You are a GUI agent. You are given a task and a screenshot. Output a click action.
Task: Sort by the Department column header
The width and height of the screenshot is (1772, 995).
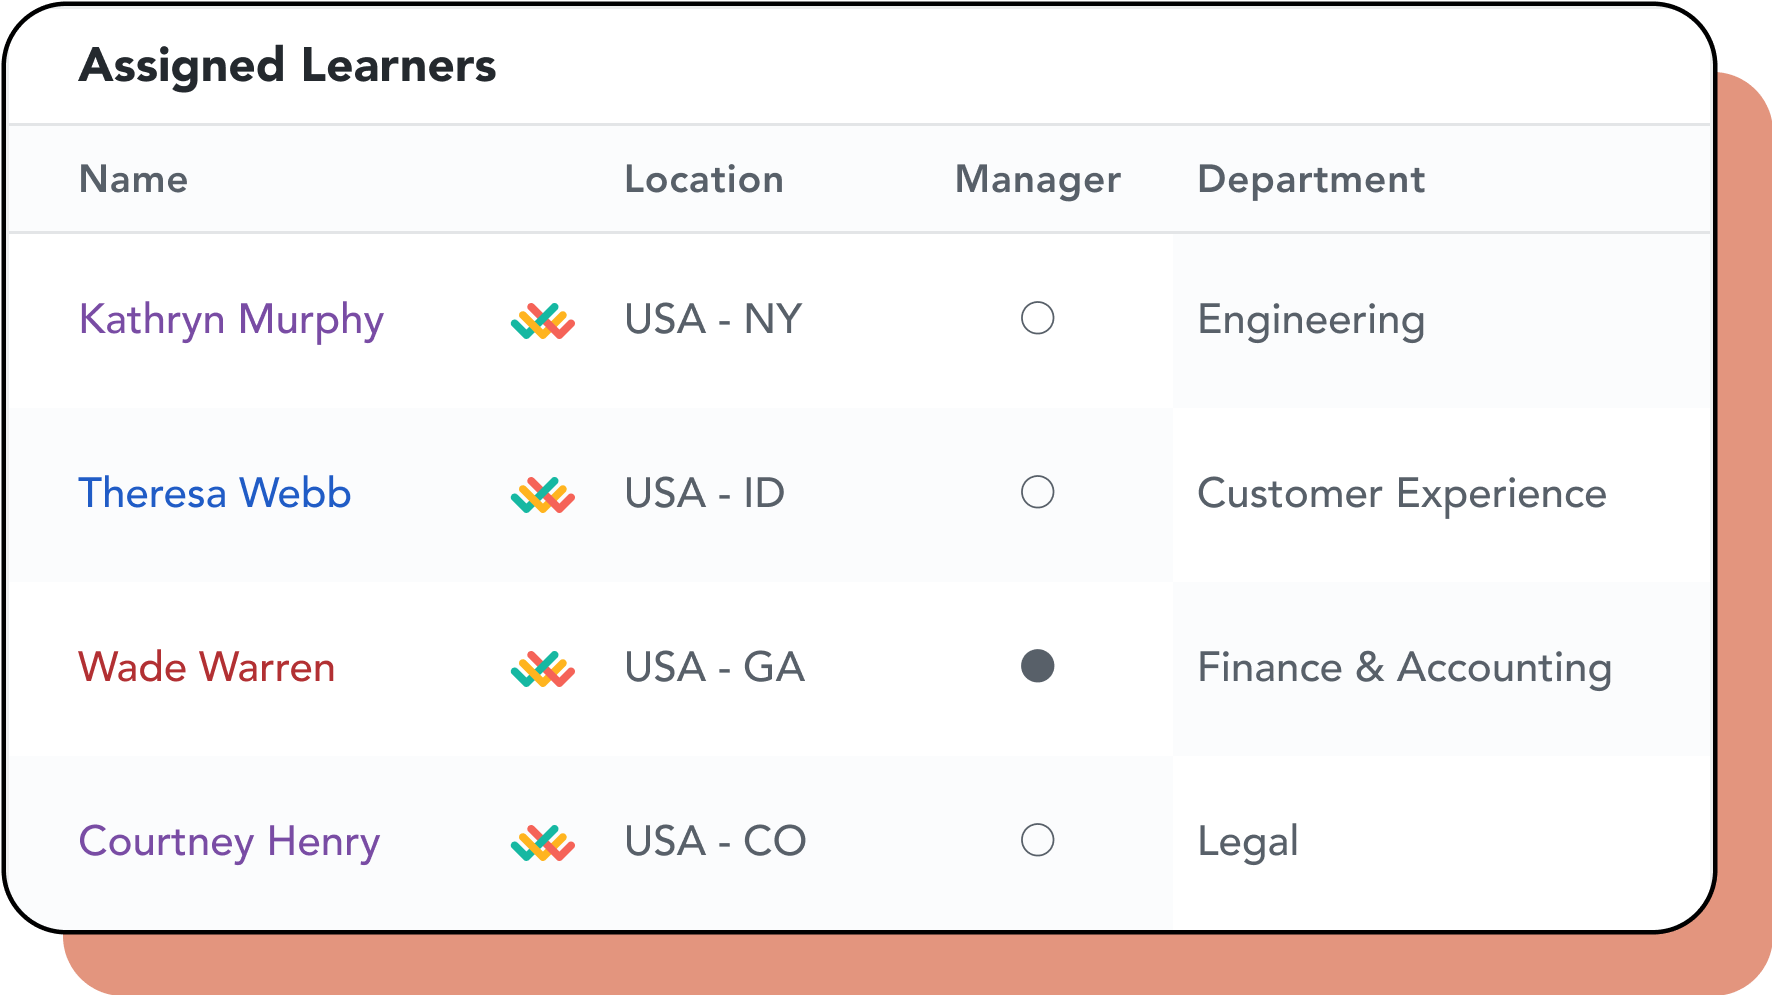click(x=1311, y=180)
